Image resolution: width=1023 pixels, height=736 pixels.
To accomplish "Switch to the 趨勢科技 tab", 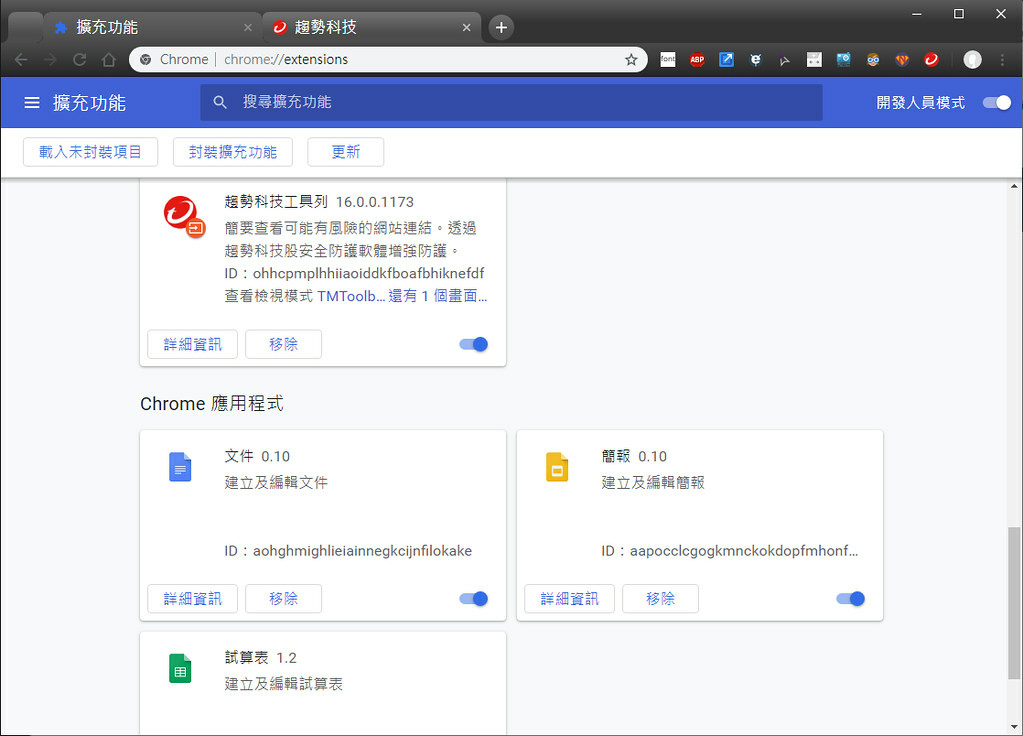I will 372,27.
